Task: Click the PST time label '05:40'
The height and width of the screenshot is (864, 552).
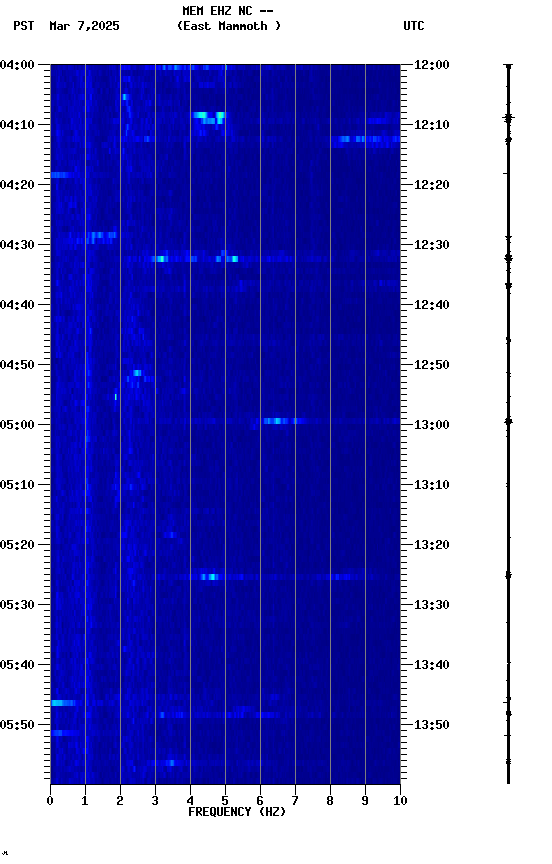Action: 17,665
